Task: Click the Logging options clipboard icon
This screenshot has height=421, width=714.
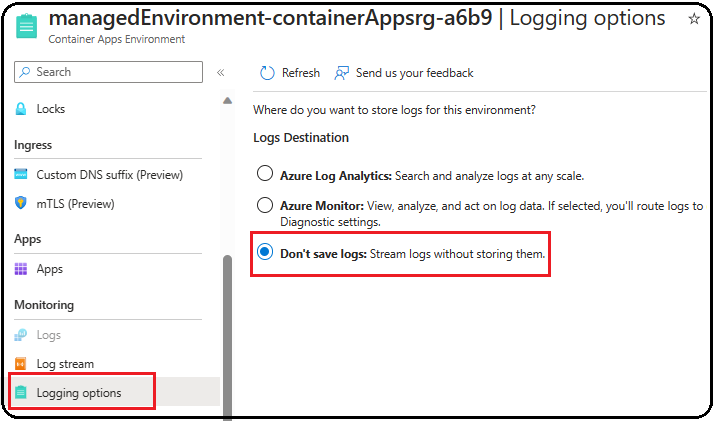Action: coord(21,392)
